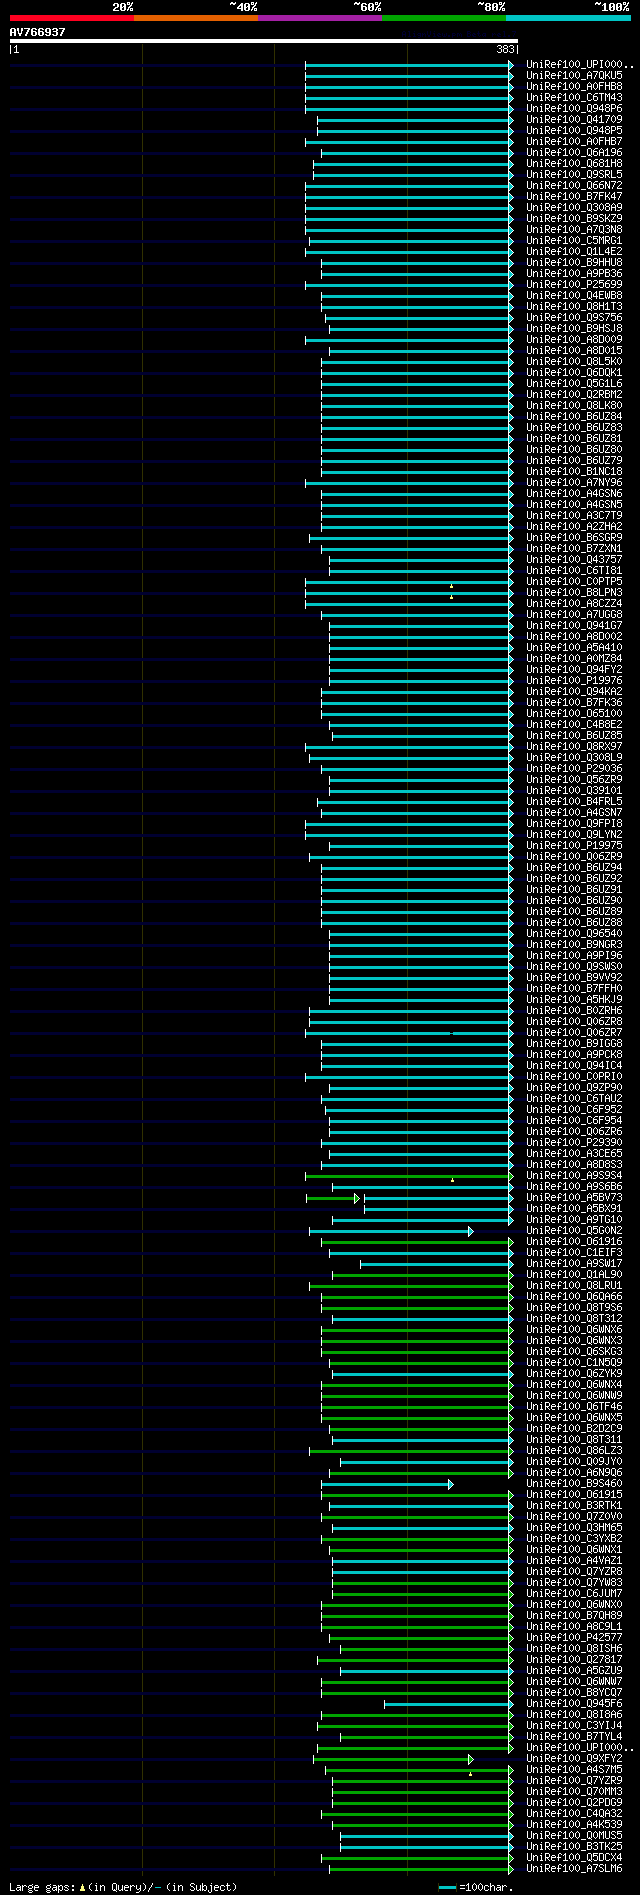Open hit UniRef100_Q41709
This screenshot has width=640, height=1895.
tap(574, 120)
